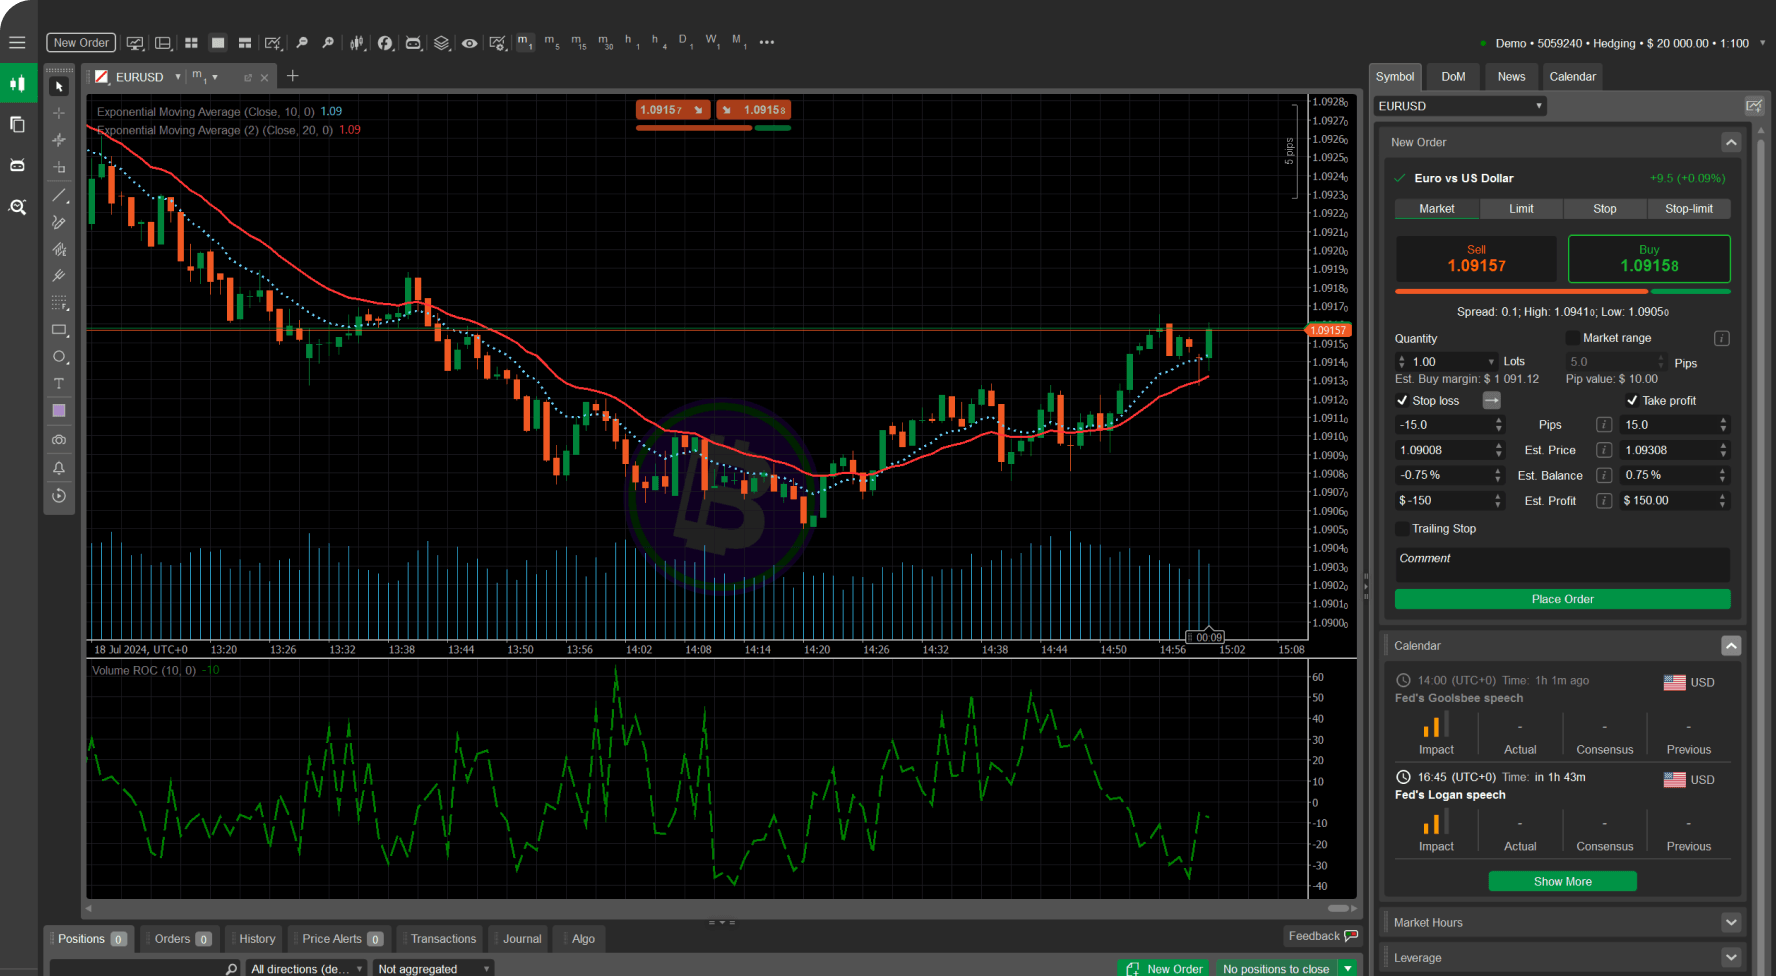Image resolution: width=1776 pixels, height=976 pixels.
Task: Select the m15 timeframe
Action: [579, 43]
